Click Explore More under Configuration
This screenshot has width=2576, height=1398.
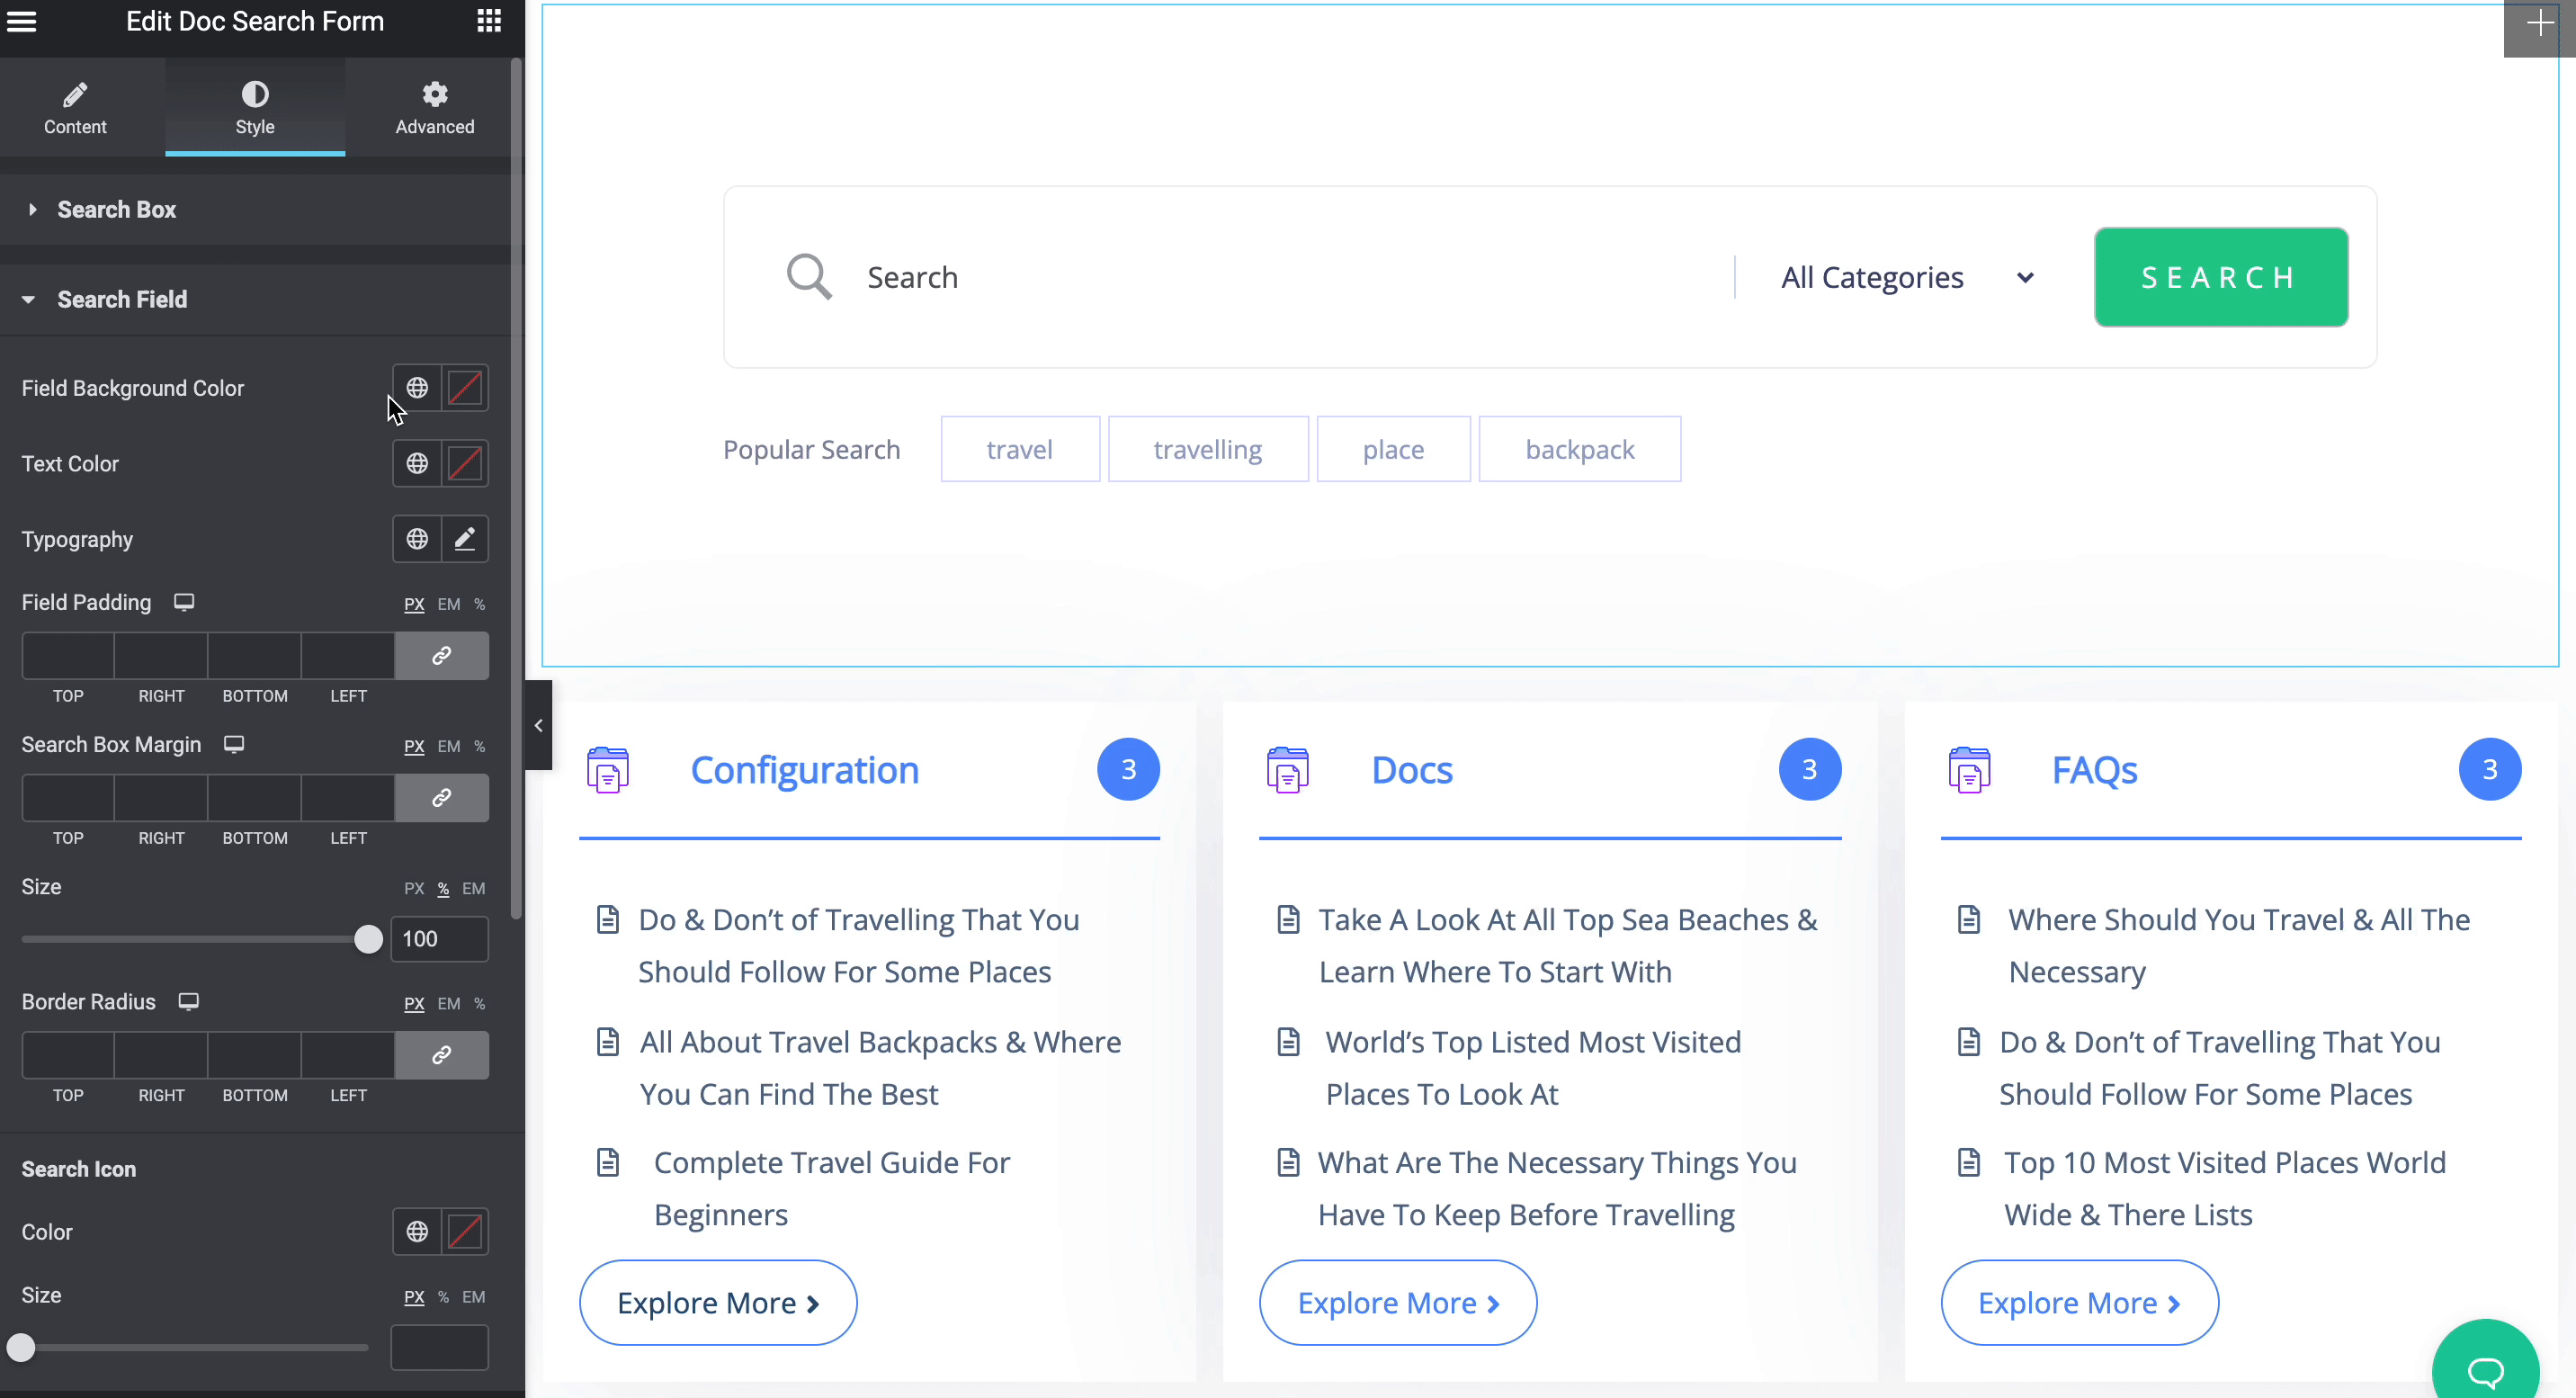(718, 1303)
